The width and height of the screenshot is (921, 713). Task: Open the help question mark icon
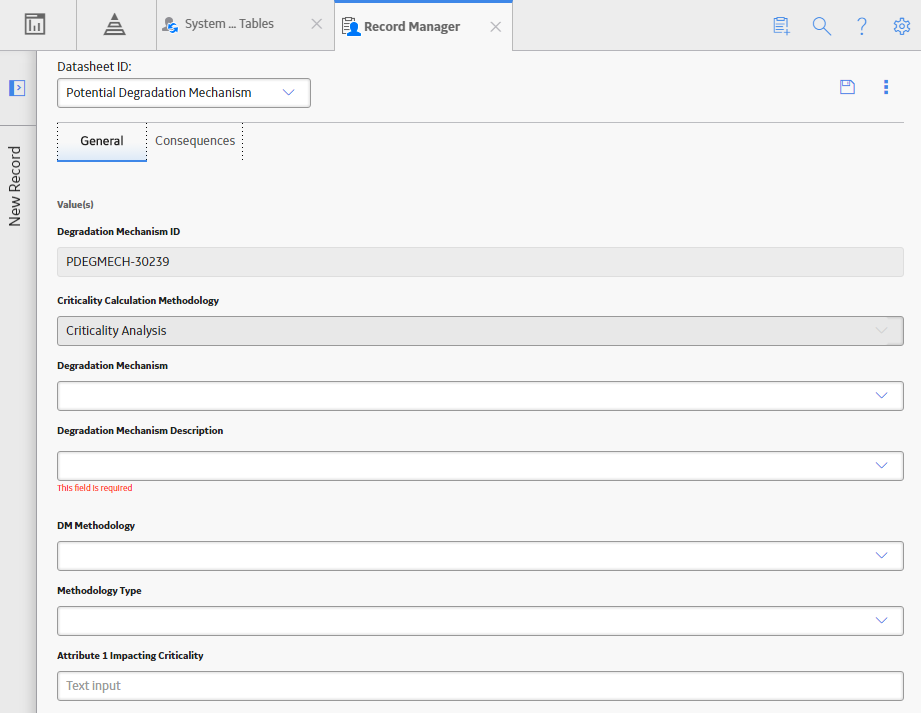862,26
